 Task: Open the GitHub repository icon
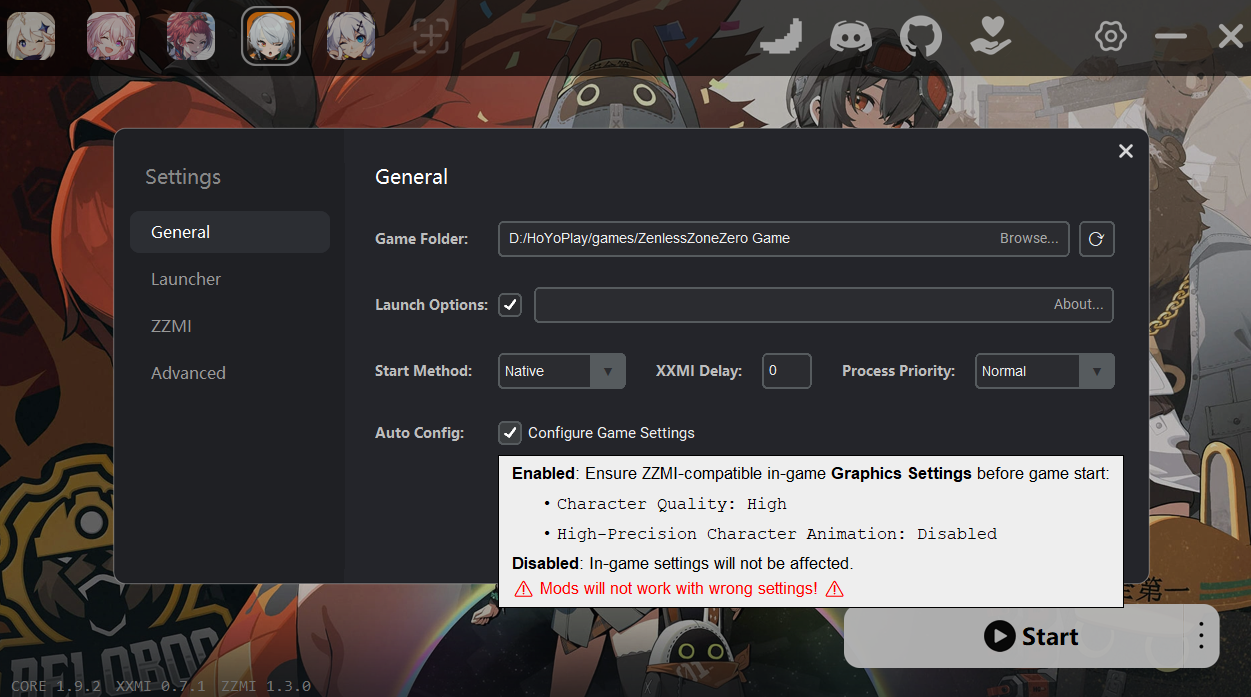[921, 37]
